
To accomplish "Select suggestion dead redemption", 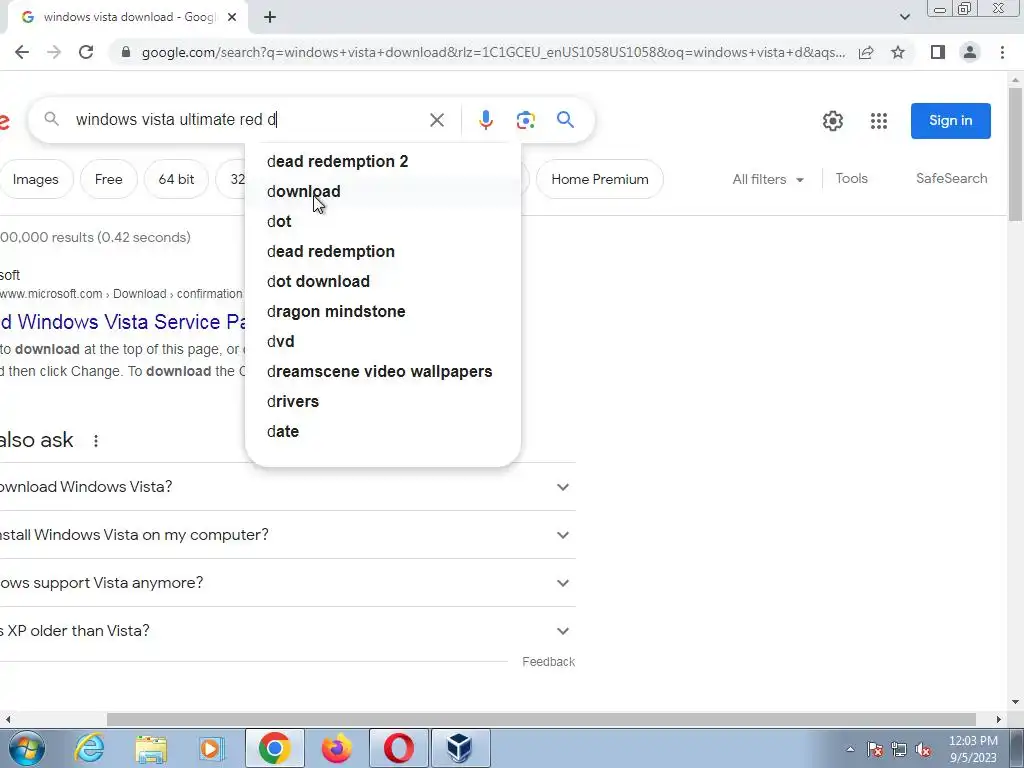I will pyautogui.click(x=383, y=251).
